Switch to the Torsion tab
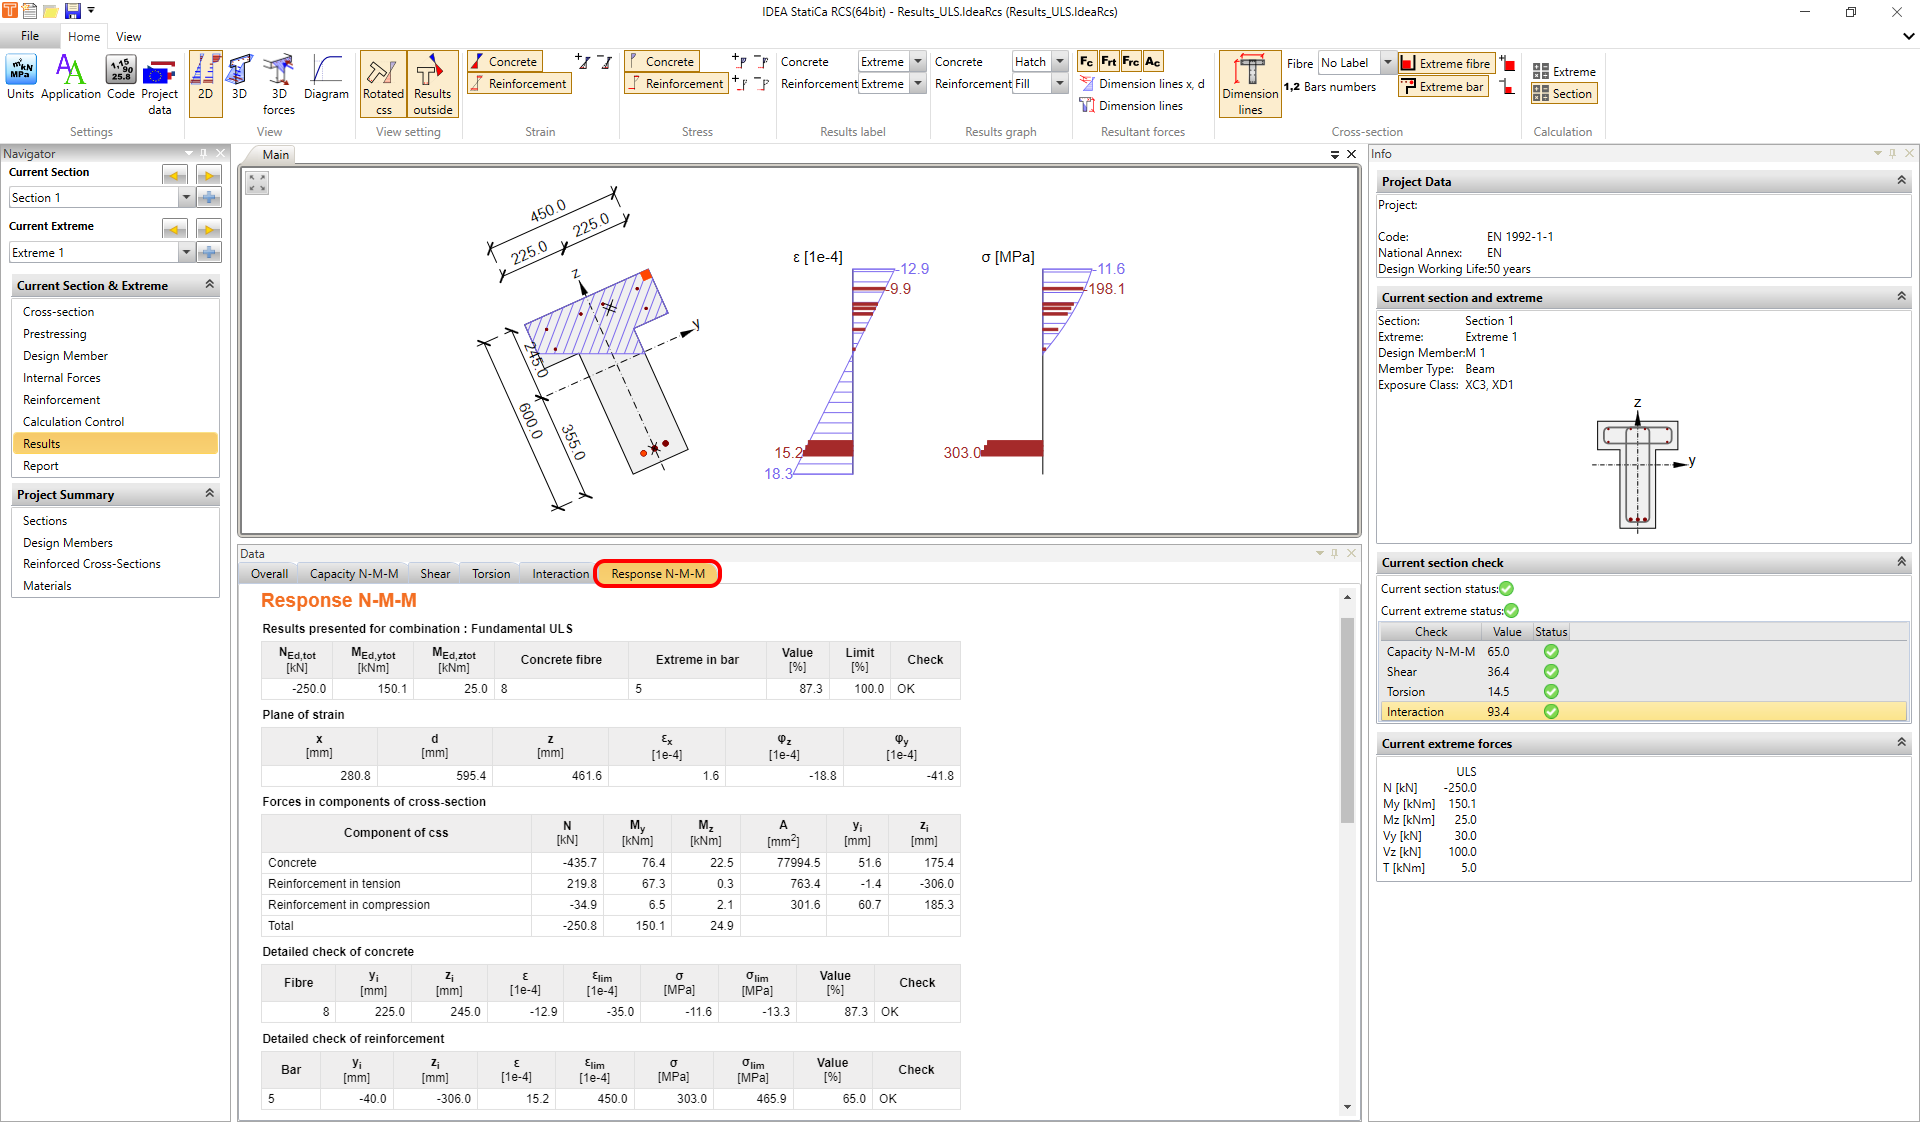The height and width of the screenshot is (1123, 1920). point(489,573)
